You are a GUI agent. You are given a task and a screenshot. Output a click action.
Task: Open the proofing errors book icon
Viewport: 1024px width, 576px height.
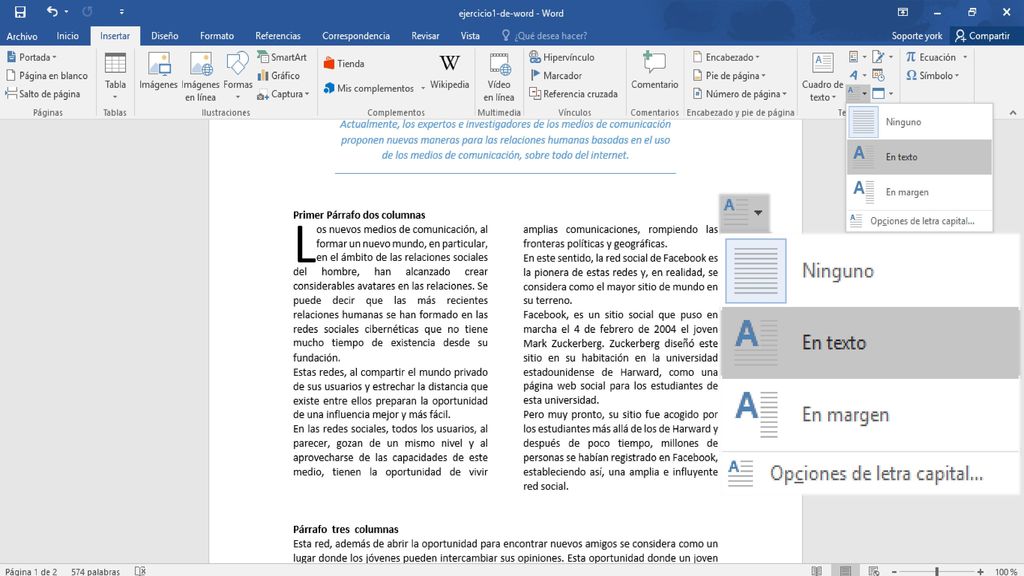[x=140, y=571]
